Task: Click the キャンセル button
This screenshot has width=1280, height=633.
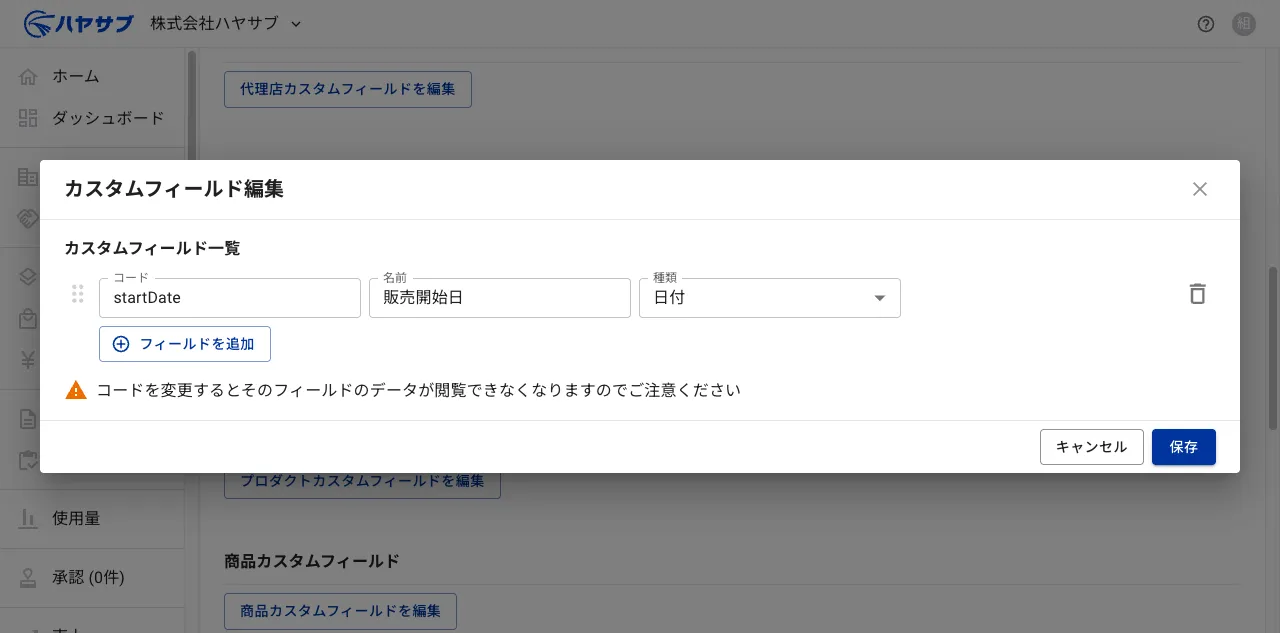Action: [1092, 447]
